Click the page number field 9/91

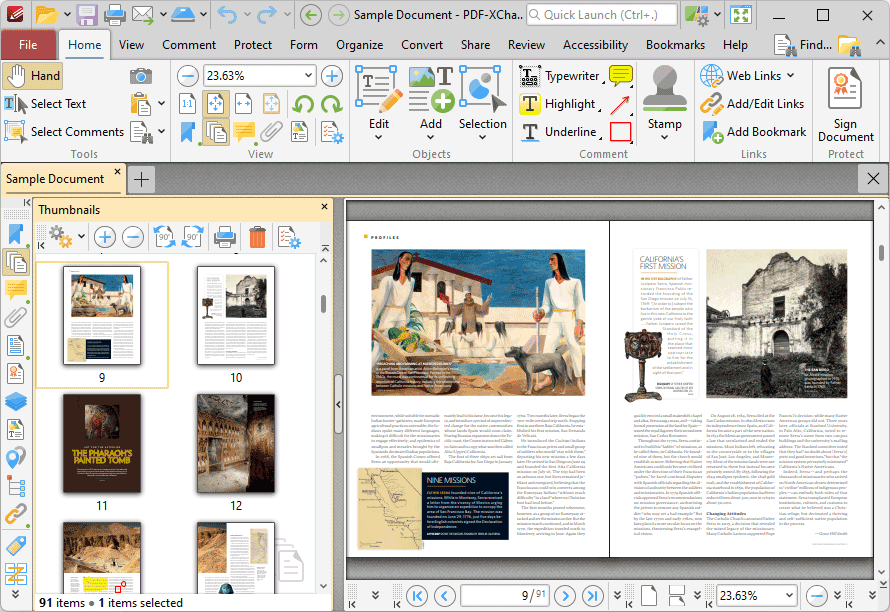tap(505, 596)
